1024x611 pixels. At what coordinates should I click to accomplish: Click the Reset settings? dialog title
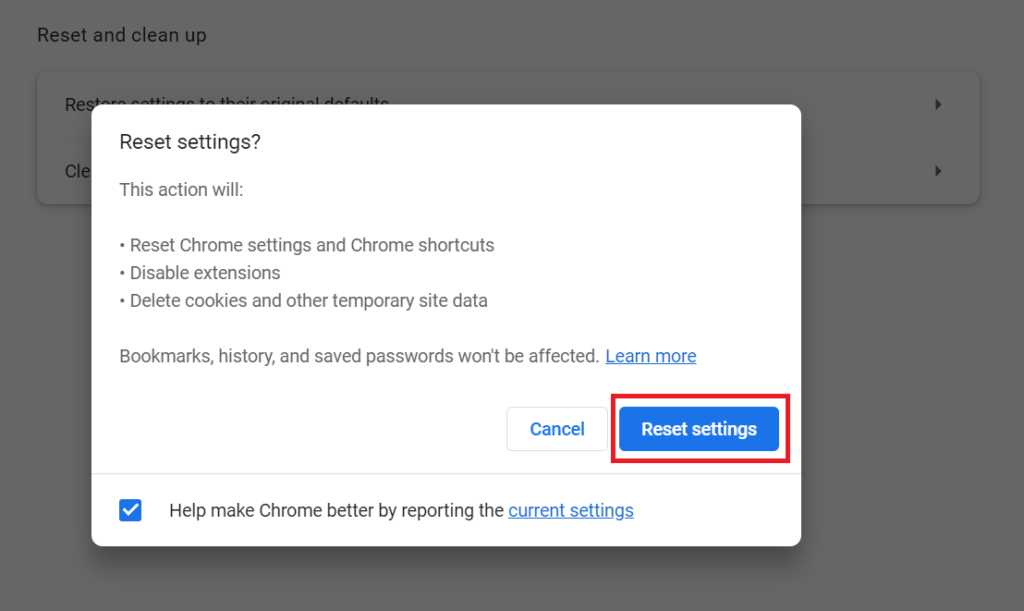[190, 142]
